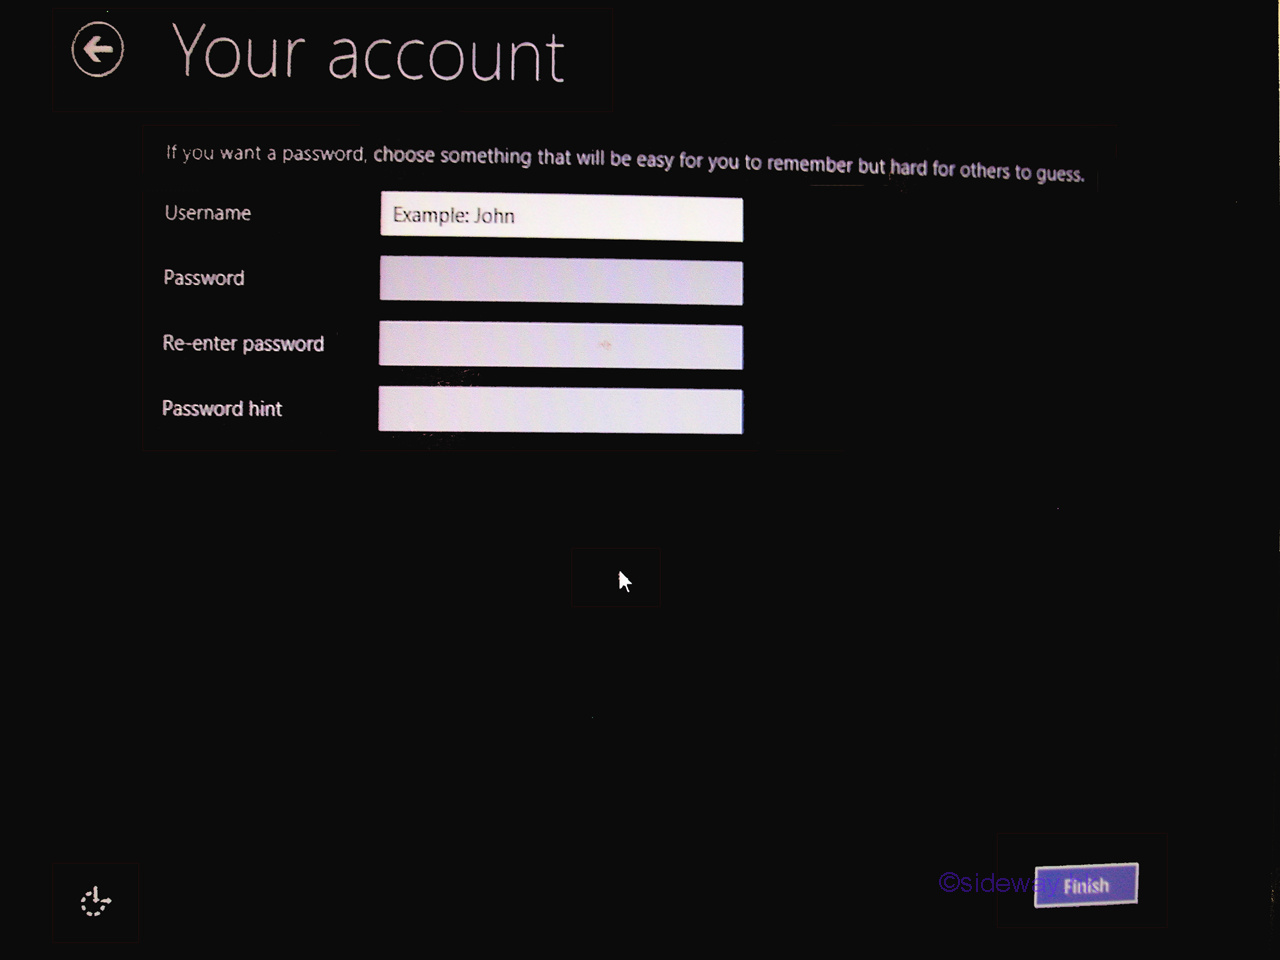The width and height of the screenshot is (1280, 960).
Task: Click the '©sideway' watermark text
Action: tap(985, 882)
